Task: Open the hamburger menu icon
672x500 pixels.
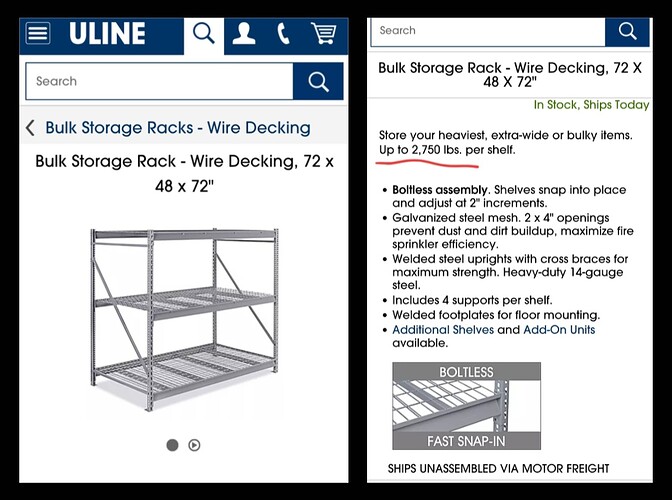Action: [x=38, y=33]
